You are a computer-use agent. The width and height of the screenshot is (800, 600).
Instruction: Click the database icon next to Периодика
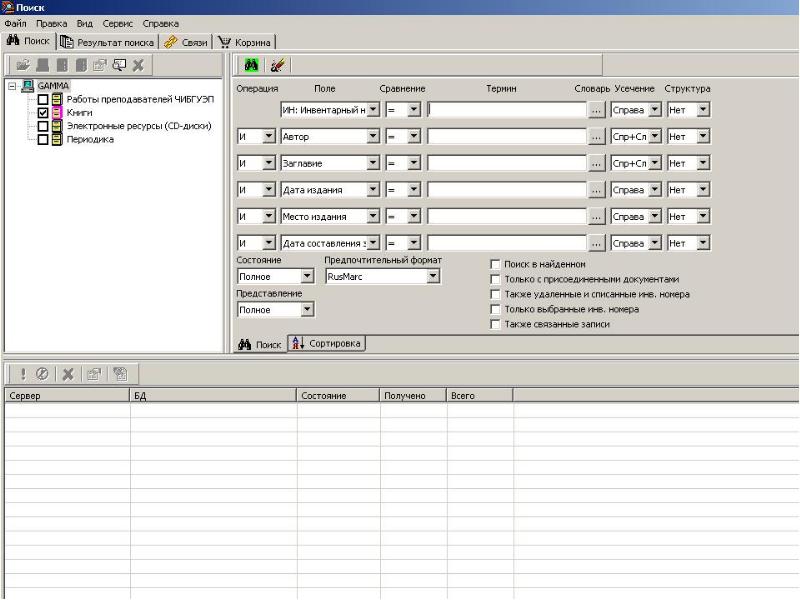point(57,139)
